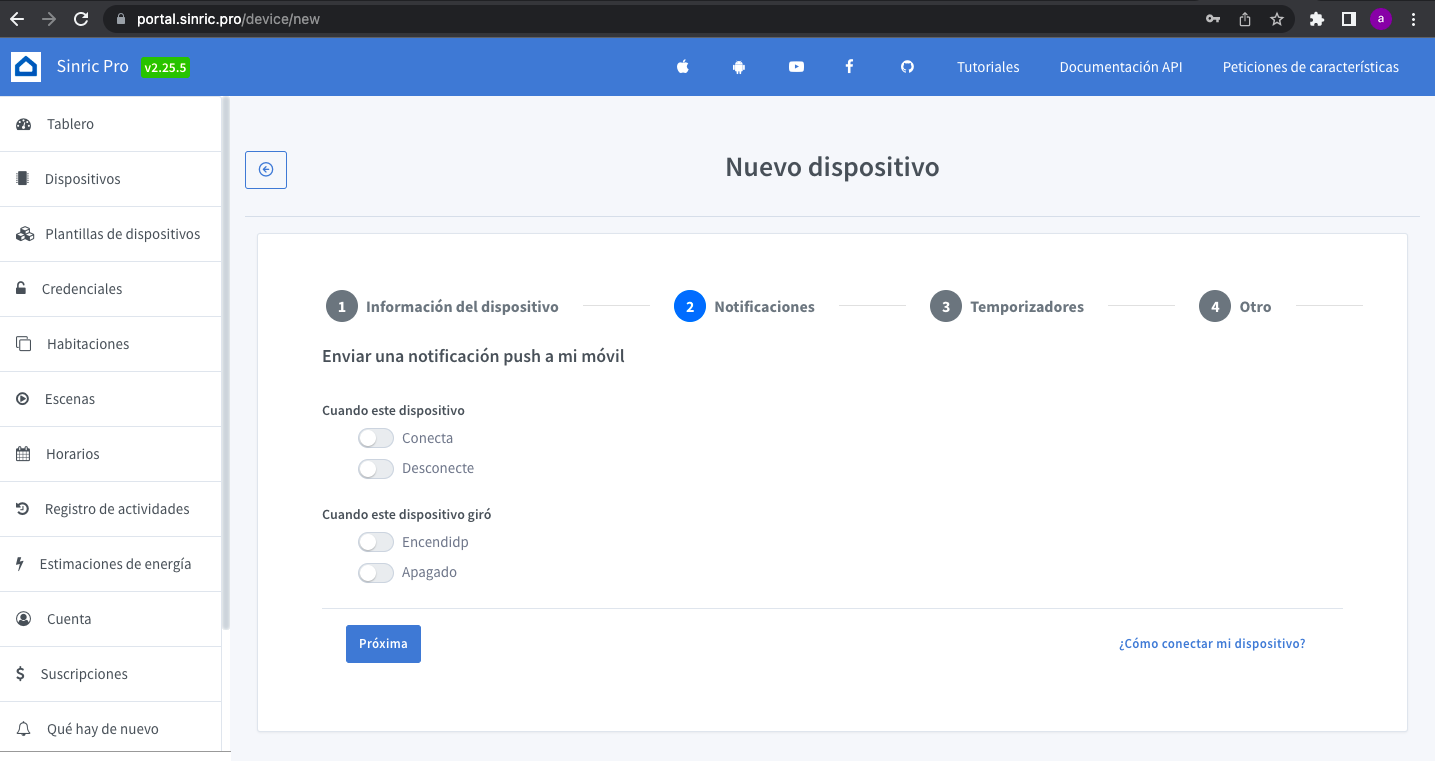
Task: Click the Apple icon in header
Action: [x=683, y=67]
